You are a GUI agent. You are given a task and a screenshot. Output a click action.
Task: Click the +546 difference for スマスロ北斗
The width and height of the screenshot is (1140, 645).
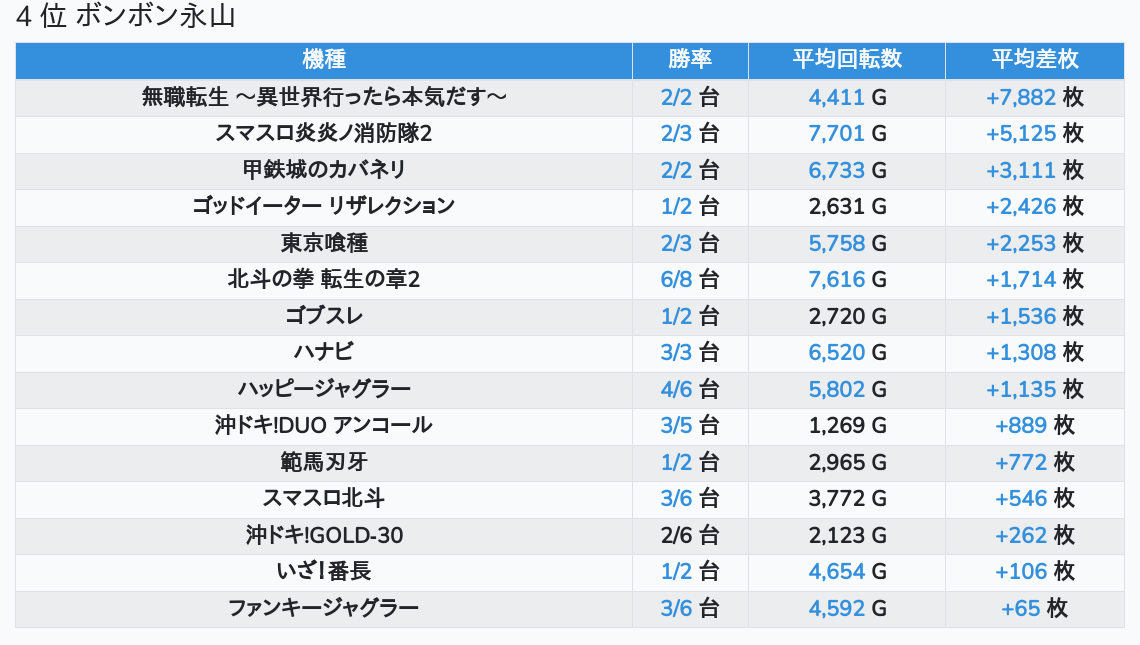tap(1021, 498)
